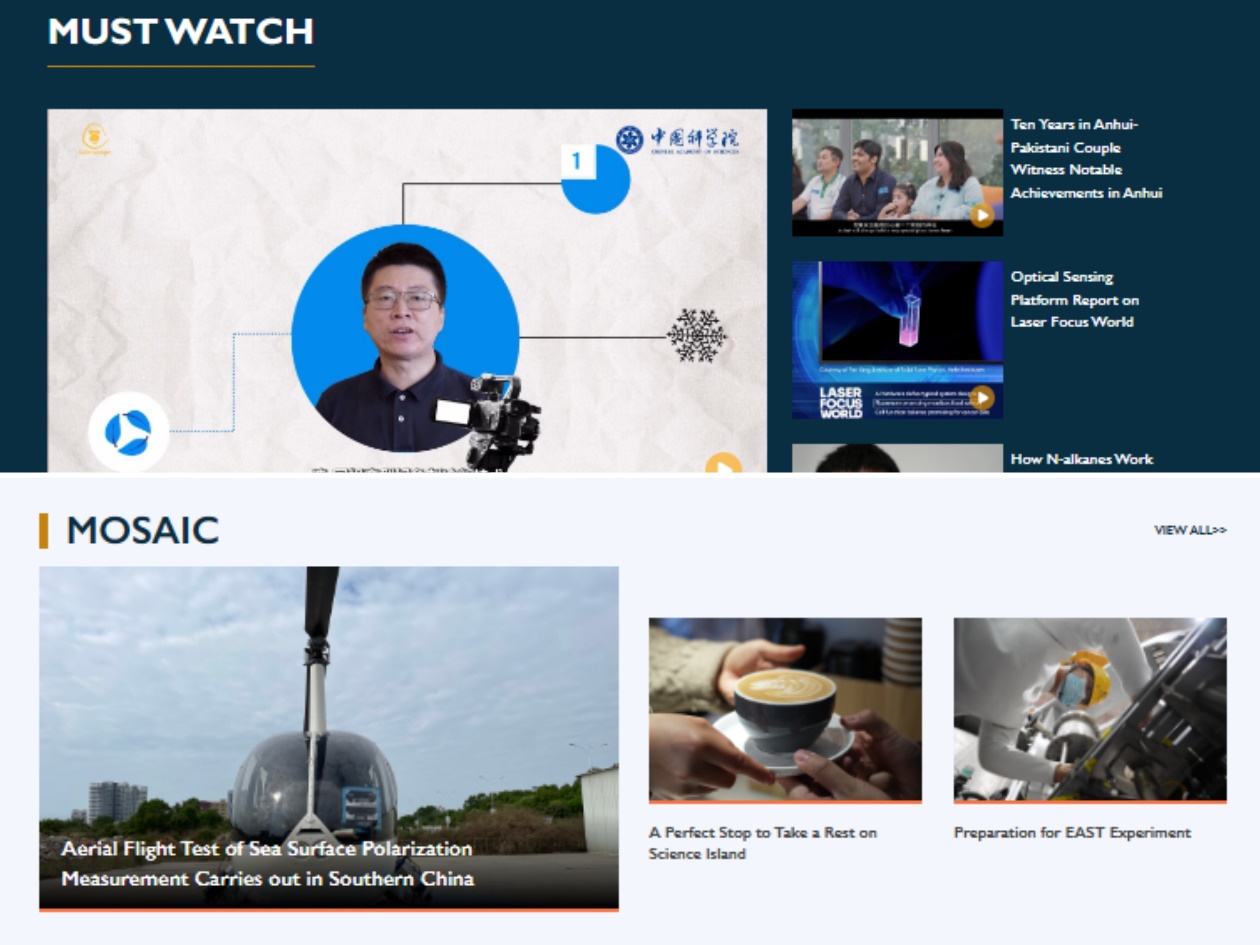Open the helicopter aerial flight test image
The width and height of the screenshot is (1260, 945).
(x=328, y=700)
